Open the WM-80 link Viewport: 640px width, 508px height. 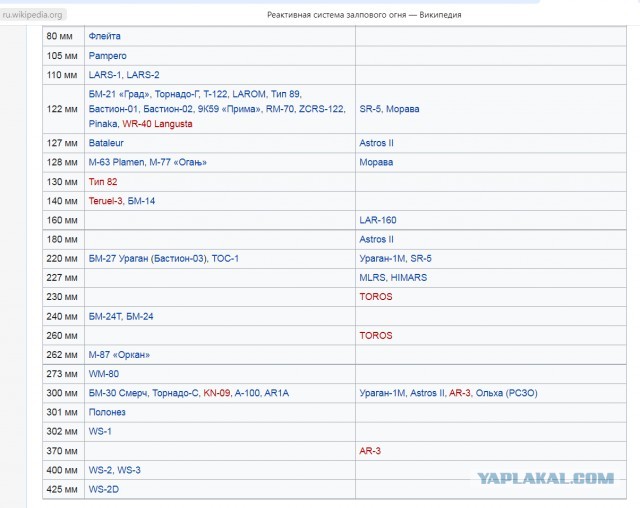pos(104,374)
